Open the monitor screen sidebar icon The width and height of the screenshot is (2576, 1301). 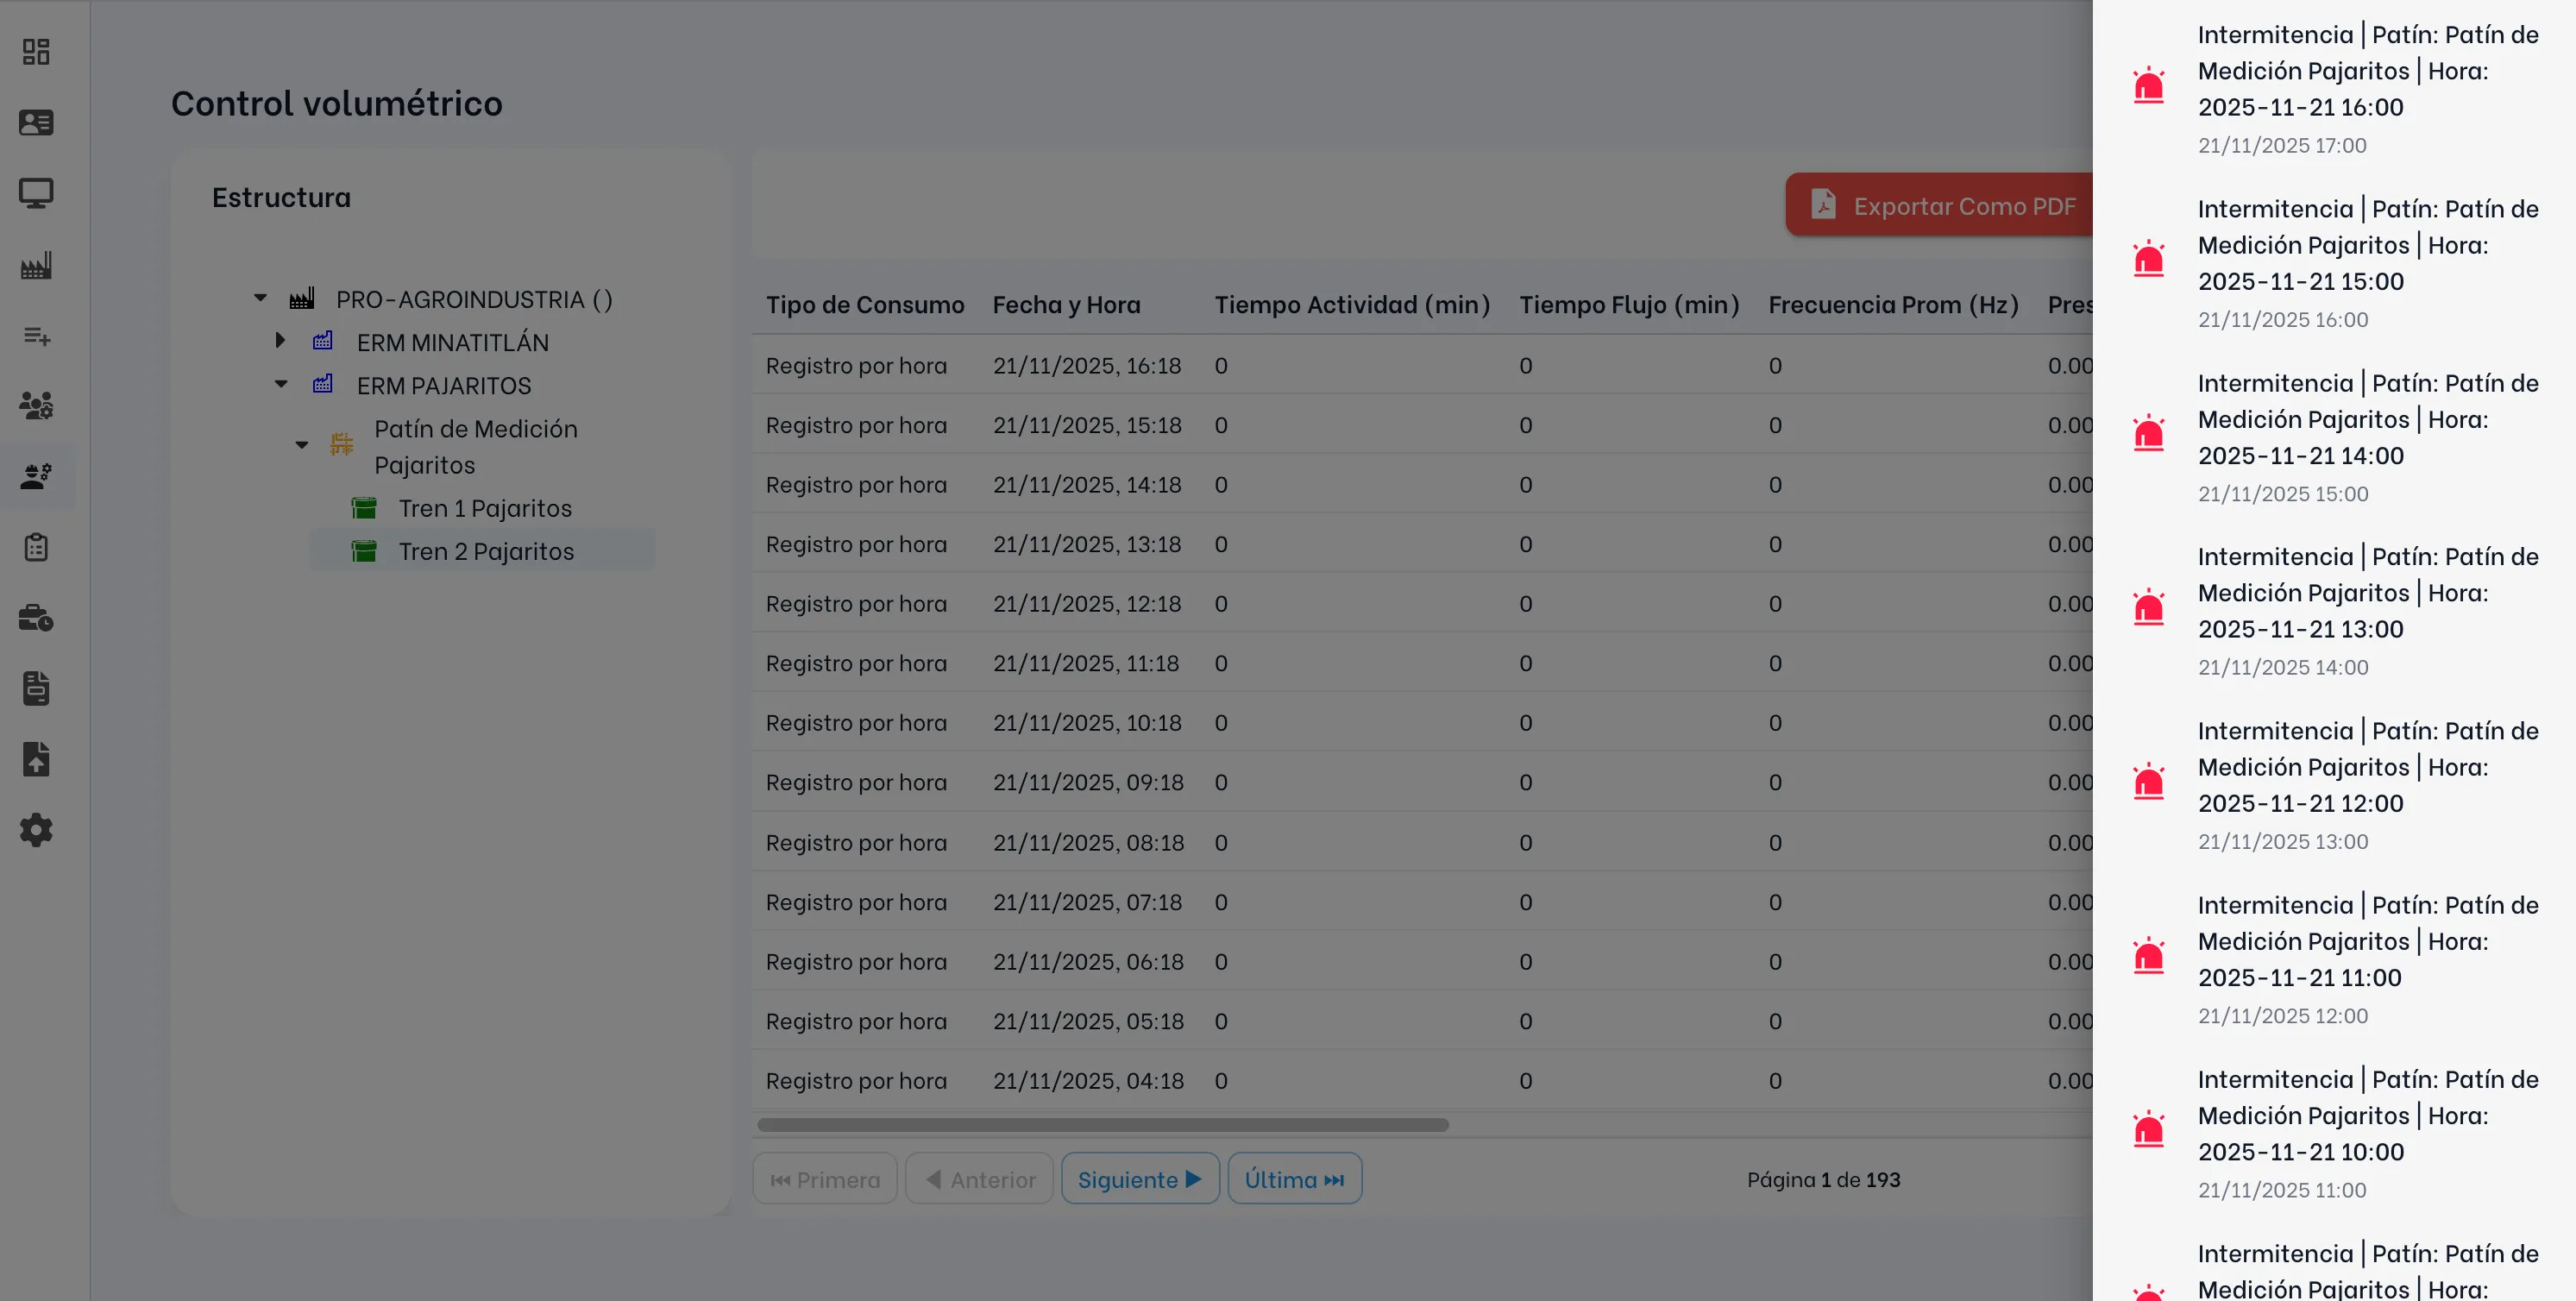pyautogui.click(x=36, y=193)
